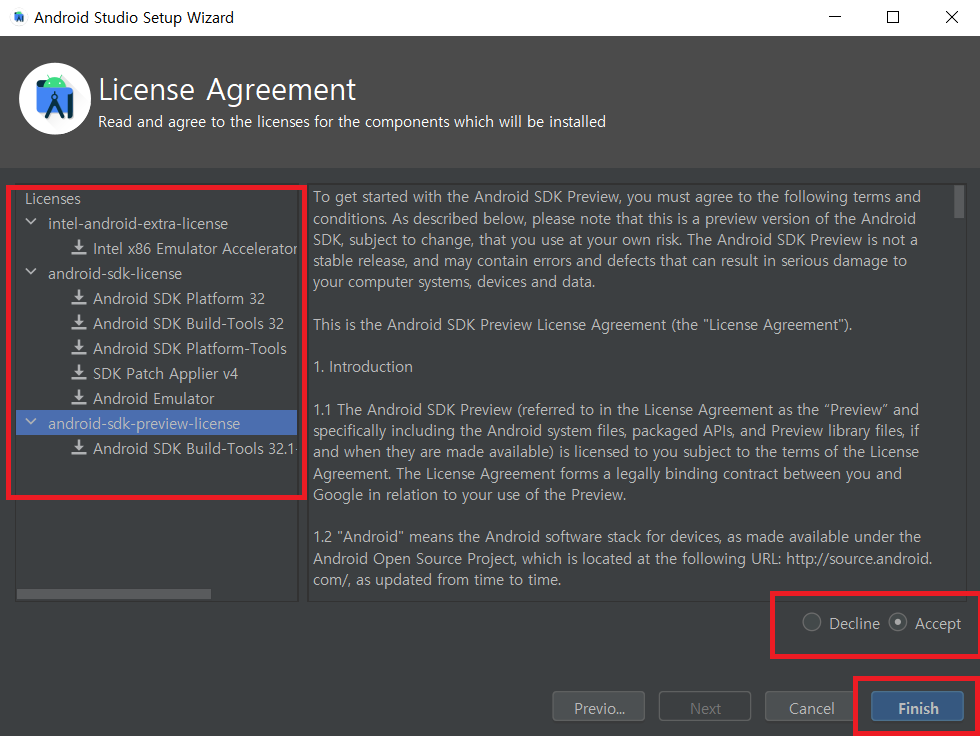
Task: Click the licenses list horizontal scrollbar
Action: (114, 594)
